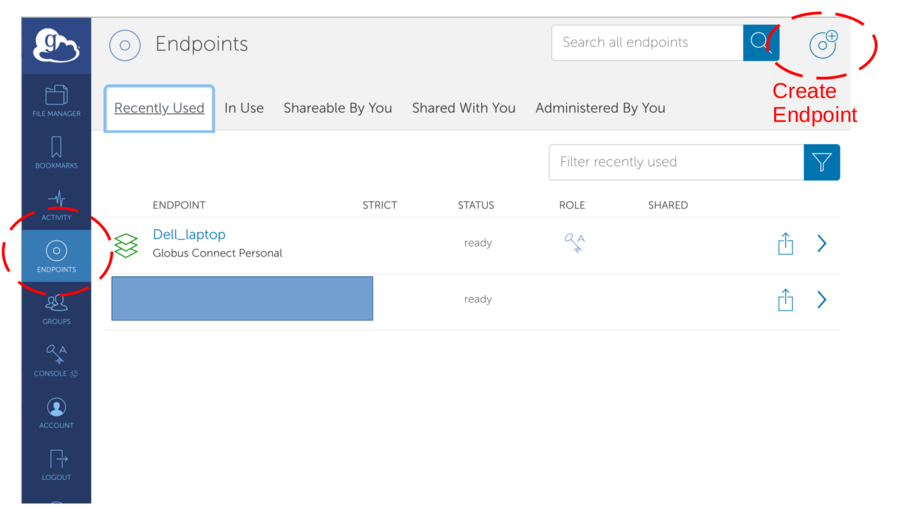This screenshot has width=900, height=509.
Task: Open the Dell_laptop endpoint link
Action: (189, 234)
